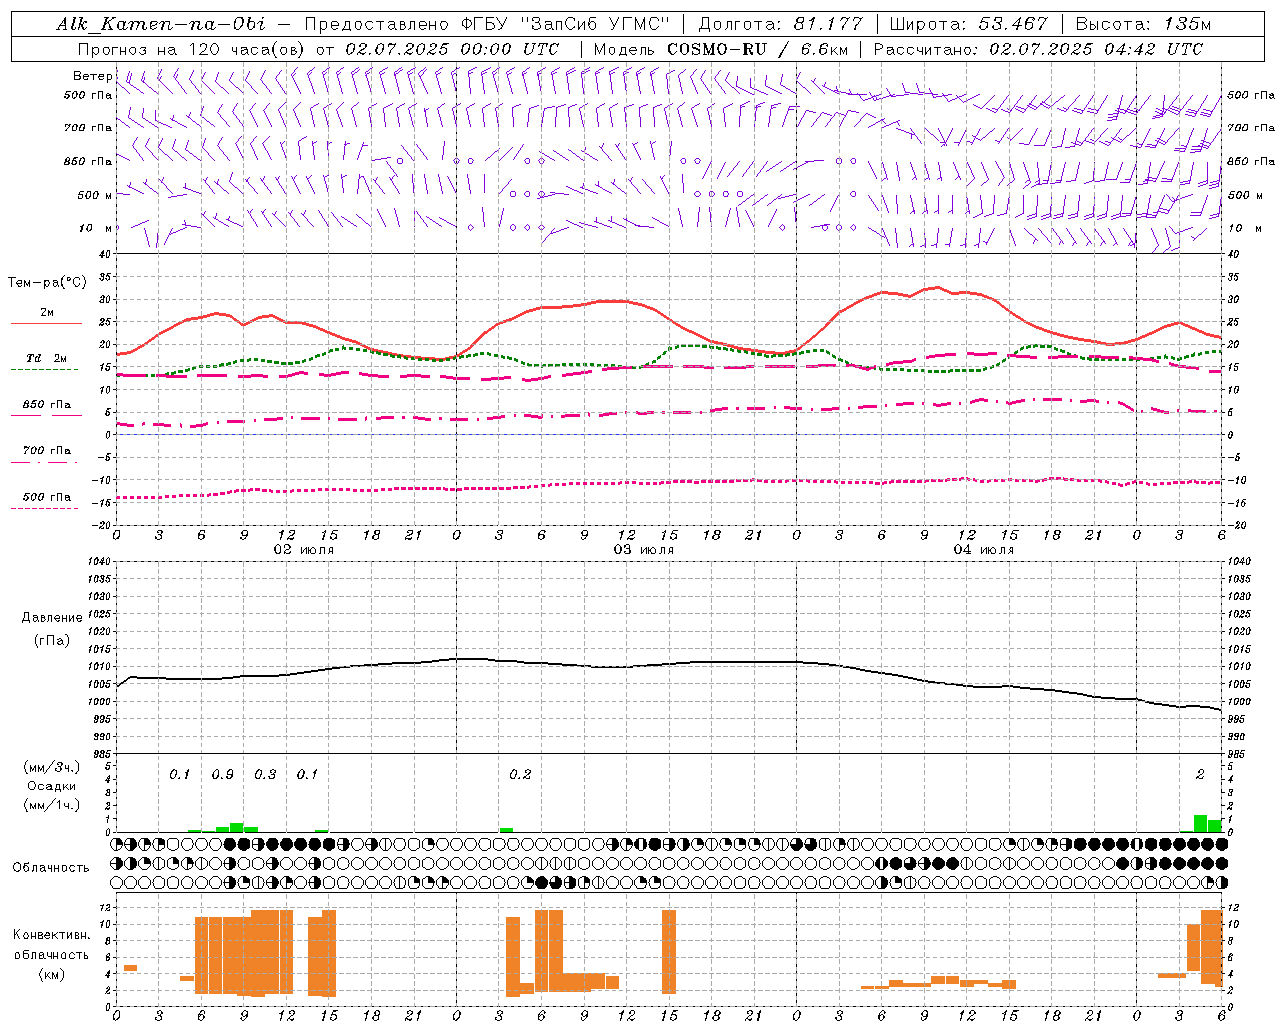Screen dimensions: 1280x1024
Task: Click the 0.3 precipitation amount value
Action: 265,775
